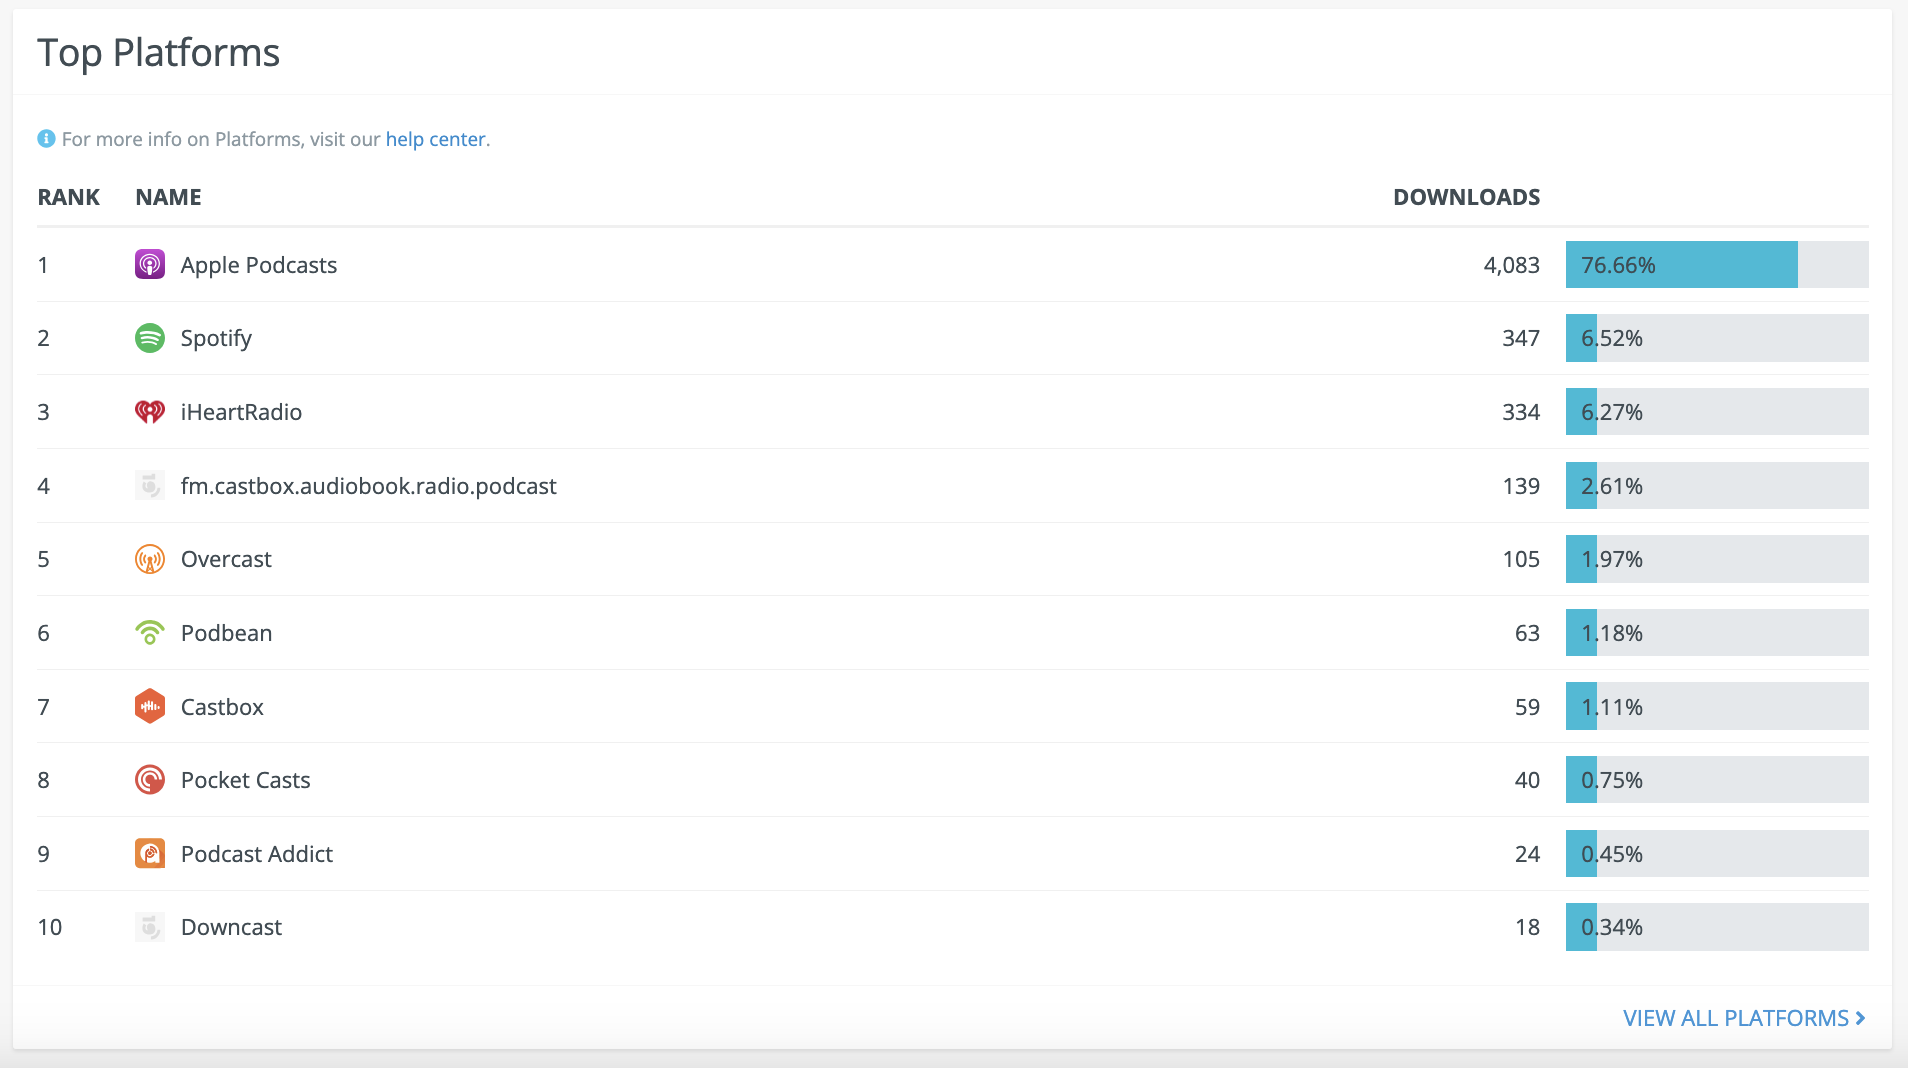Select the Castbox name text
1908x1068 pixels.
[222, 707]
